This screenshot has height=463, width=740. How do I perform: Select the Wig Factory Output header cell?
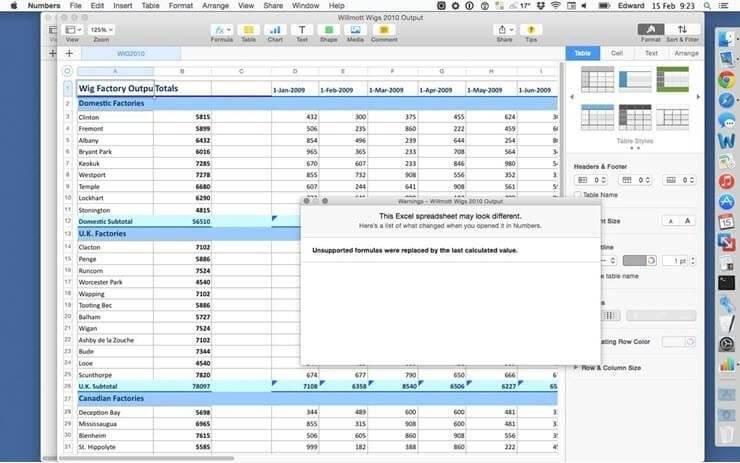115,89
